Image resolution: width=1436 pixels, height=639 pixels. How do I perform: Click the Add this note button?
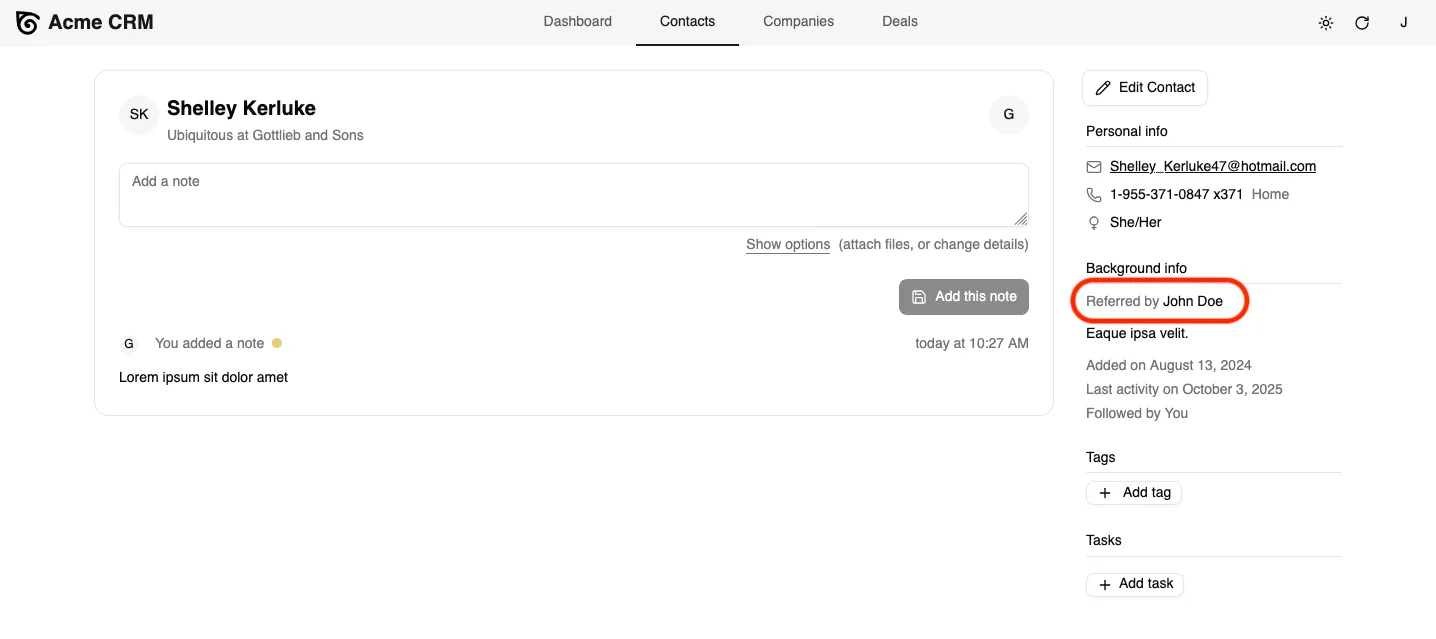pos(963,296)
